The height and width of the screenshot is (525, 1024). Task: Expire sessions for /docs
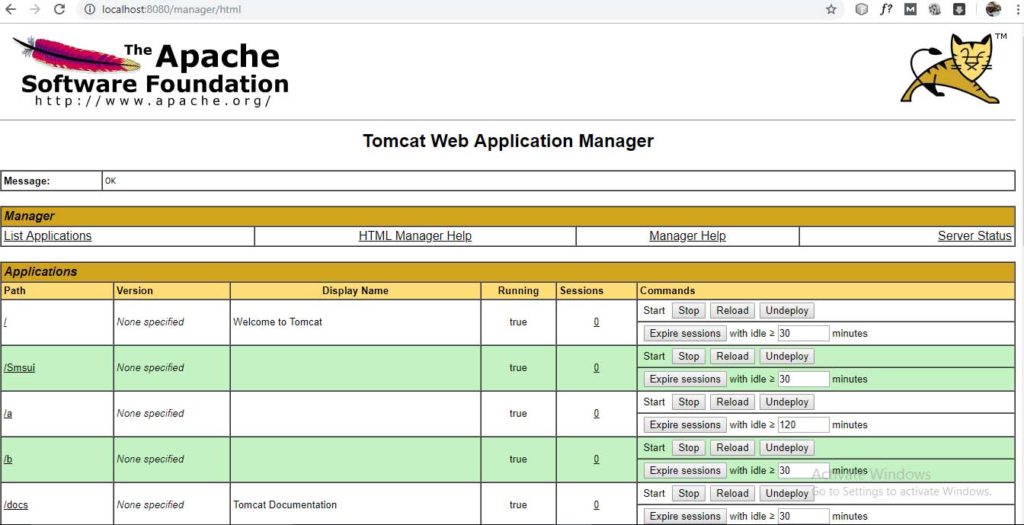click(685, 516)
